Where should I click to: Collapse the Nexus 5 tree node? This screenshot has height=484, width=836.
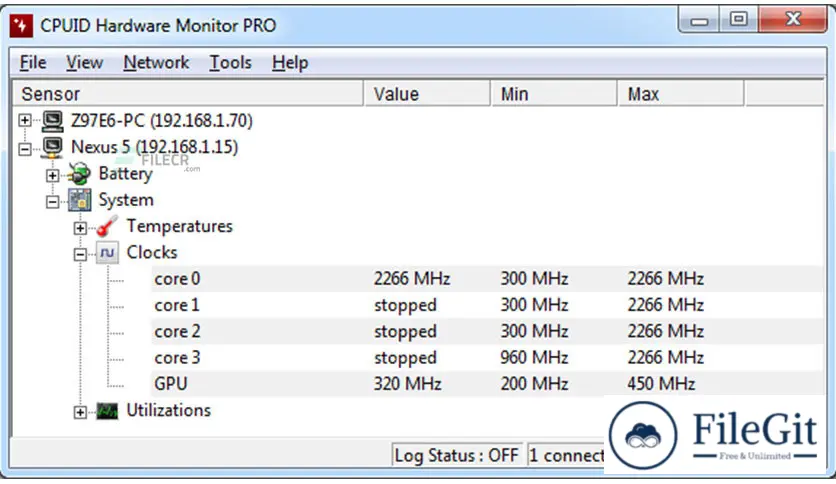coord(25,149)
